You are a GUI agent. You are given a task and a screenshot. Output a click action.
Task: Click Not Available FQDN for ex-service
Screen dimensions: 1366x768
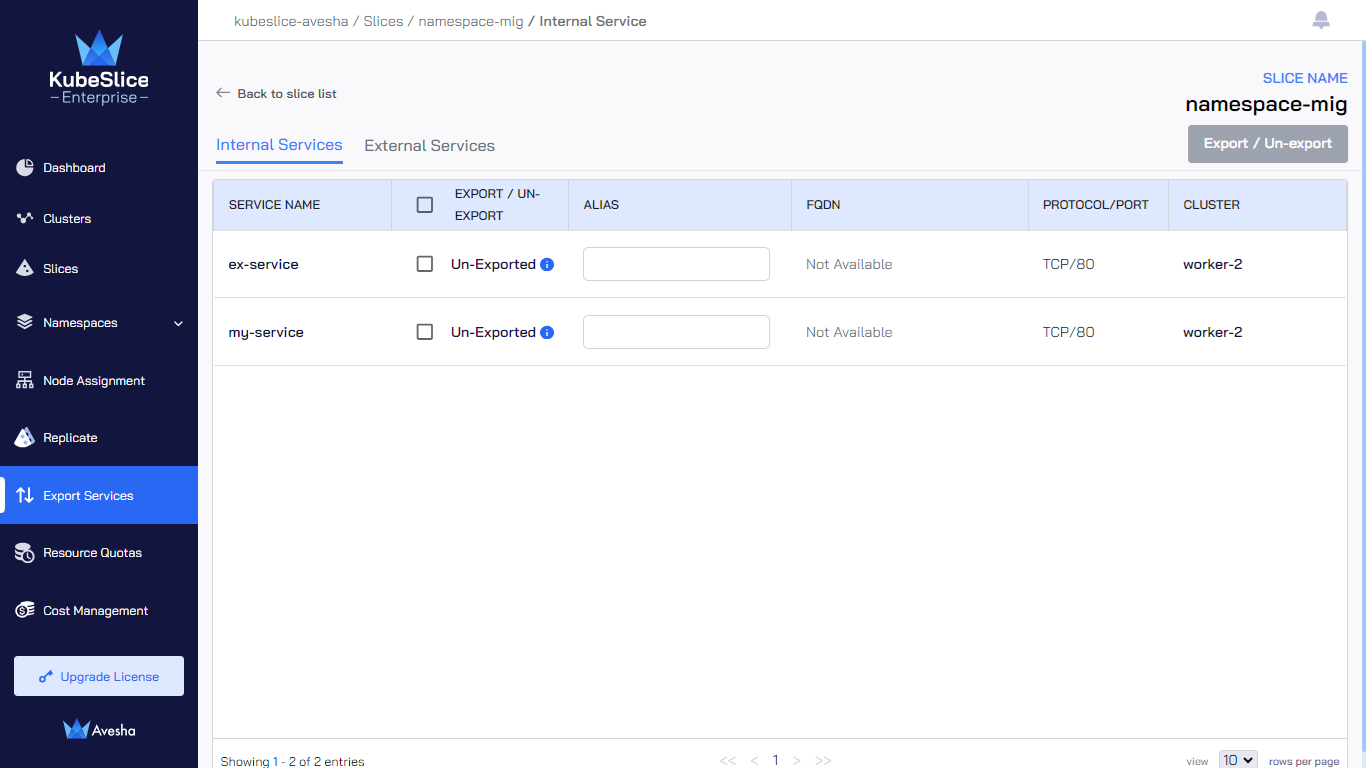pos(849,264)
